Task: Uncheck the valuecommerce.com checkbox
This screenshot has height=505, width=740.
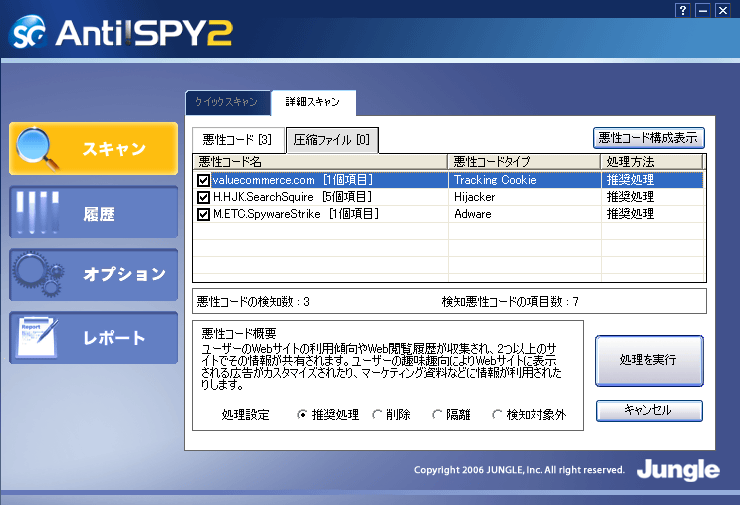Action: [204, 181]
